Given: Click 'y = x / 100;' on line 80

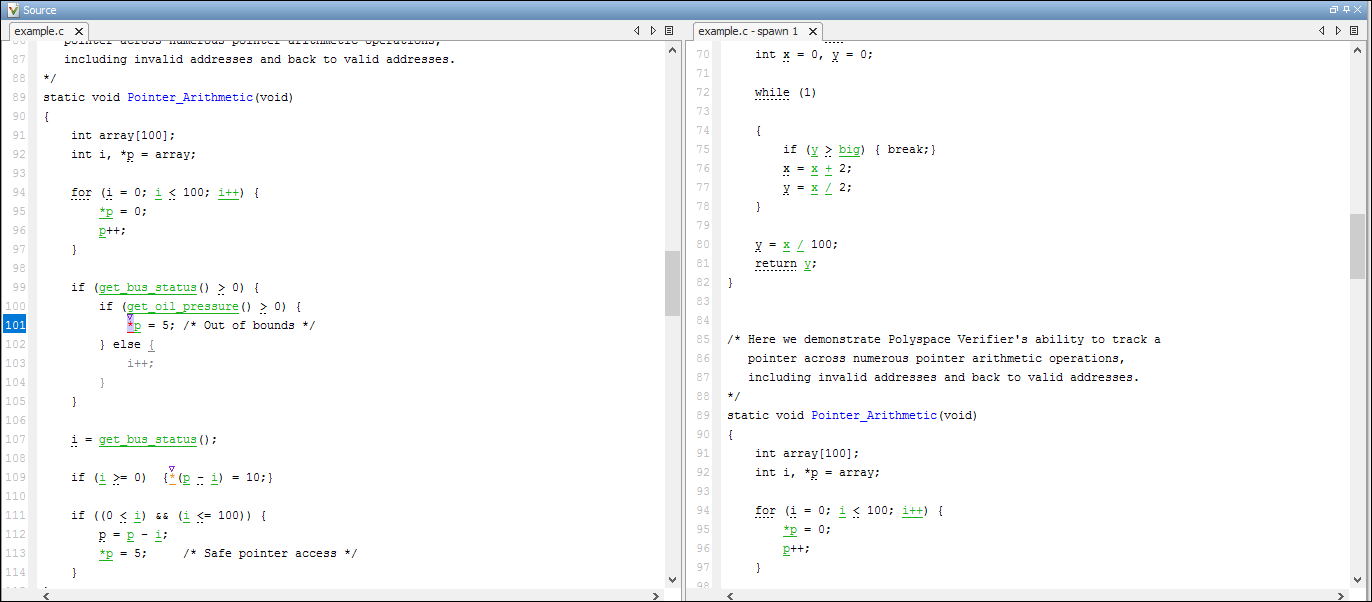Looking at the screenshot, I should point(796,244).
